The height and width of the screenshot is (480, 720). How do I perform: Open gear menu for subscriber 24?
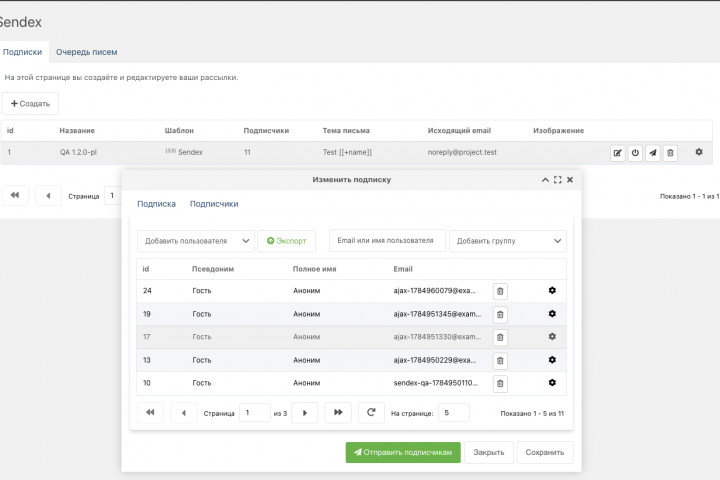(552, 290)
